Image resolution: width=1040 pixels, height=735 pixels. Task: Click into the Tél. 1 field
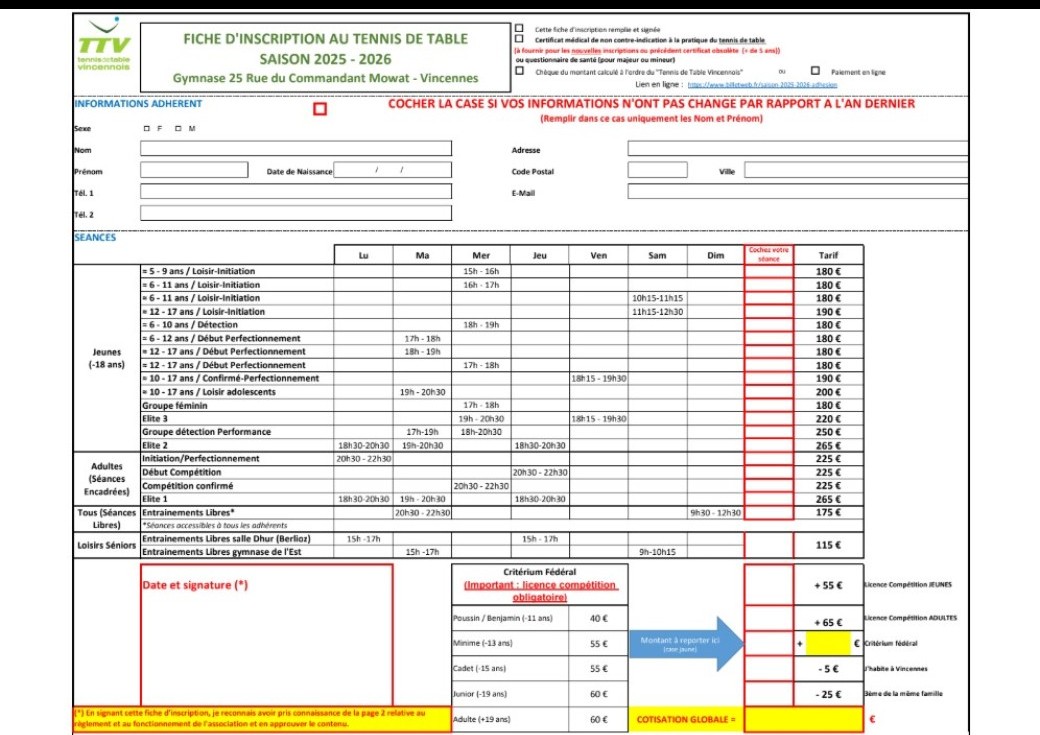pyautogui.click(x=296, y=192)
